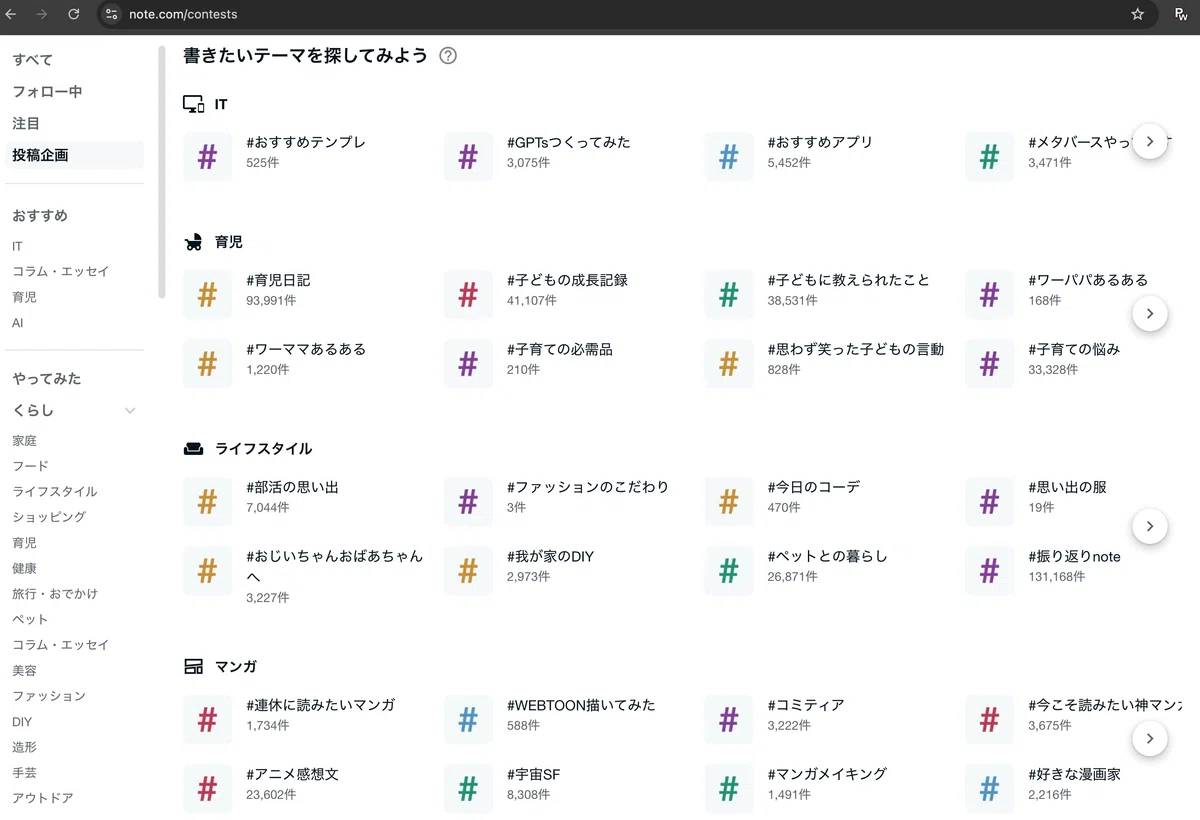1200x820 pixels.
Task: Select the すべて tab in sidebar
Action: tap(33, 60)
